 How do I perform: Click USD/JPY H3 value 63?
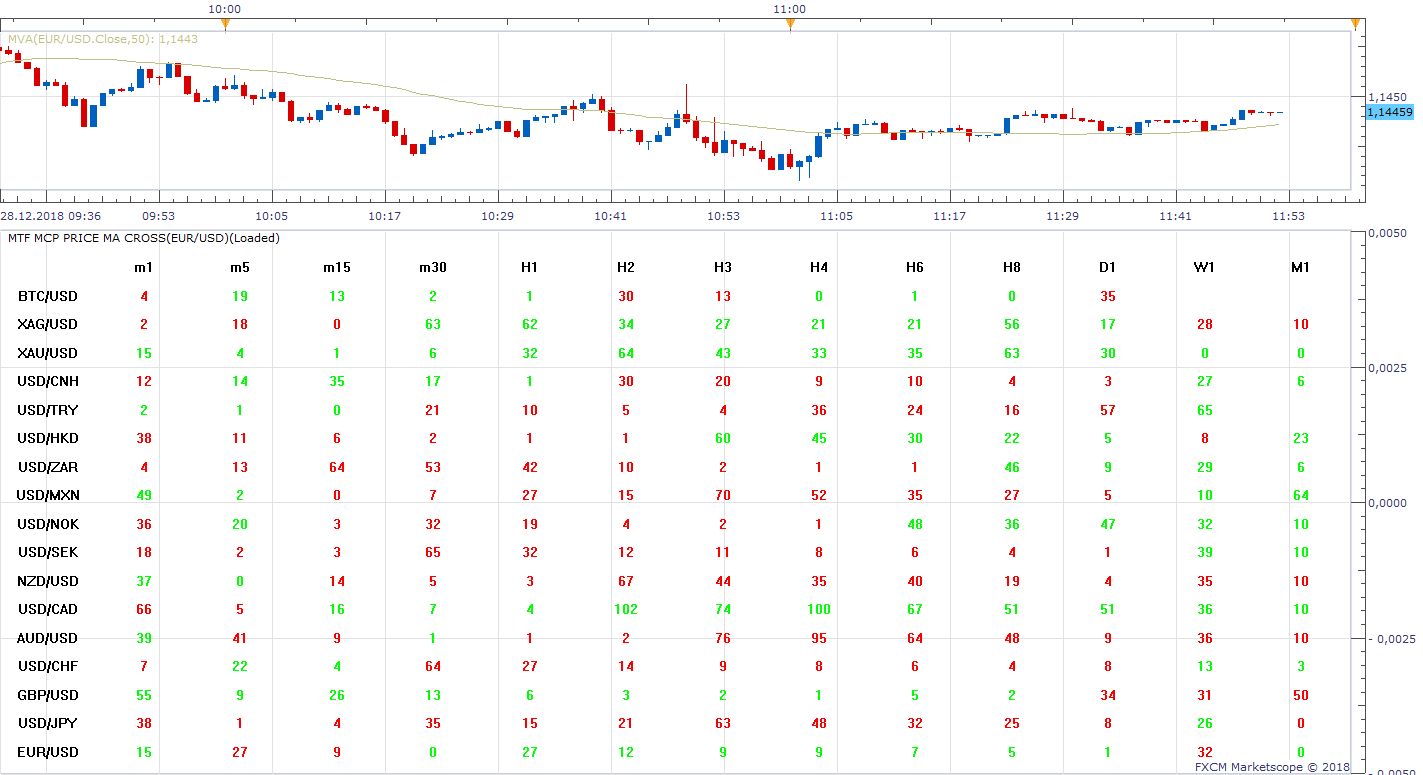coord(722,723)
